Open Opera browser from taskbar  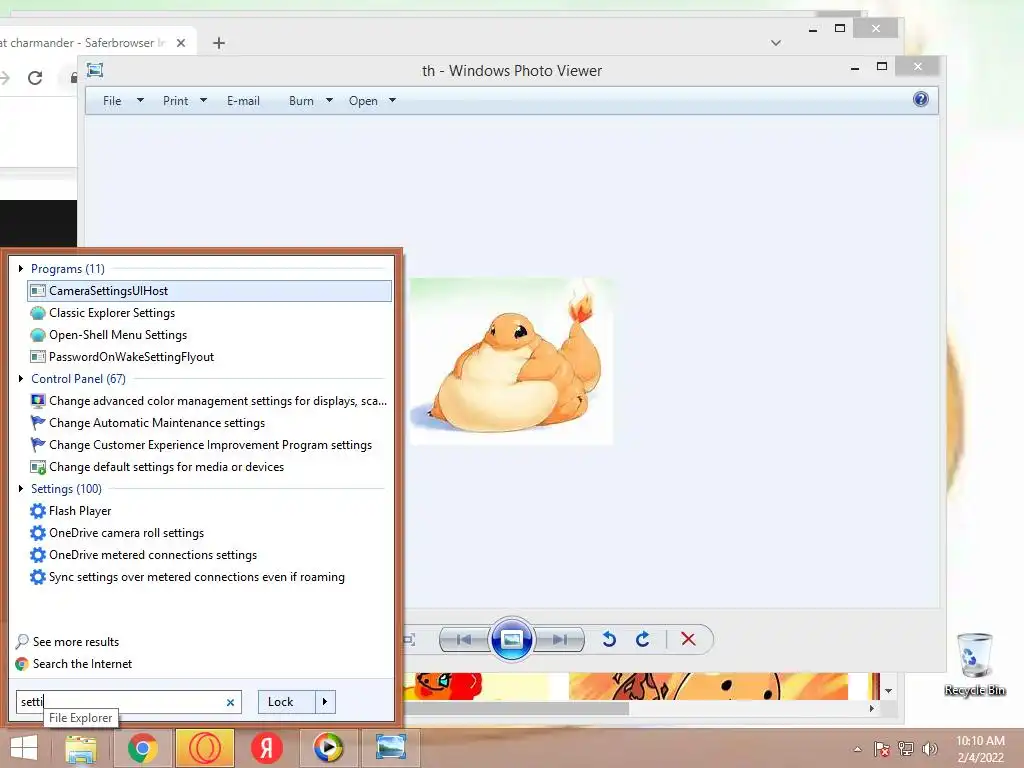(204, 748)
